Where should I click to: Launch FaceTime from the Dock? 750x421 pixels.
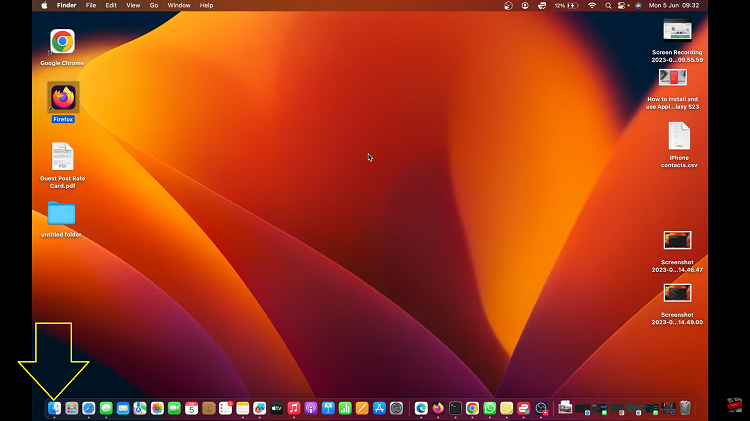tap(174, 408)
